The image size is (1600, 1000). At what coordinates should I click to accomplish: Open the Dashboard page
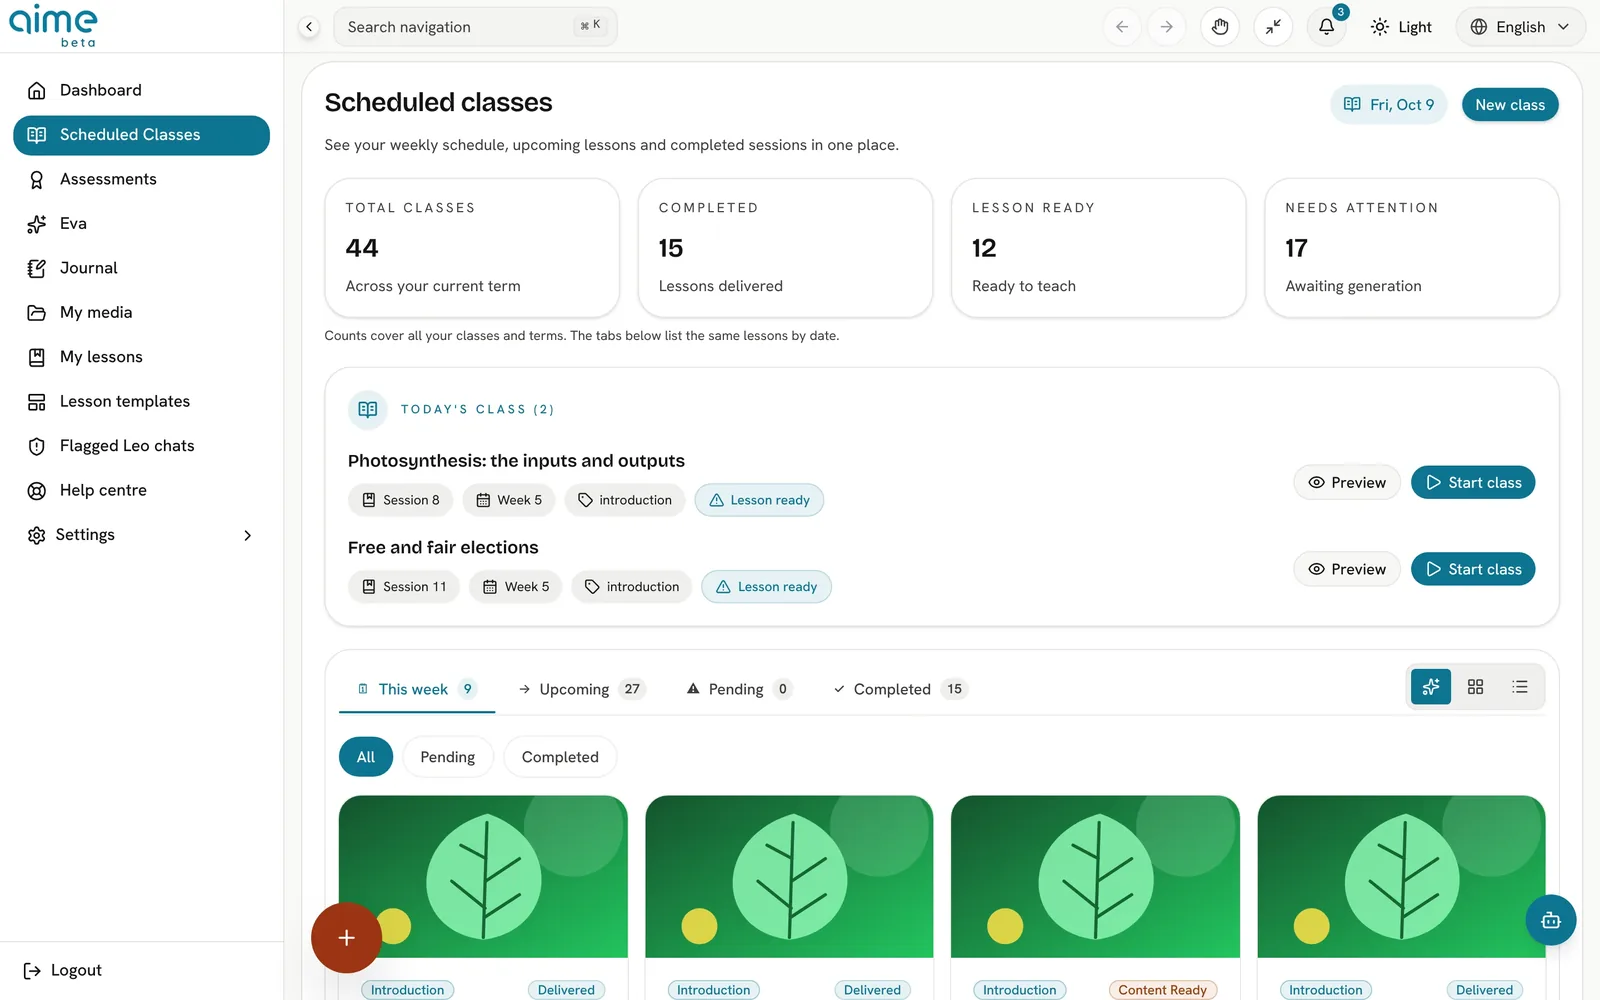point(141,90)
